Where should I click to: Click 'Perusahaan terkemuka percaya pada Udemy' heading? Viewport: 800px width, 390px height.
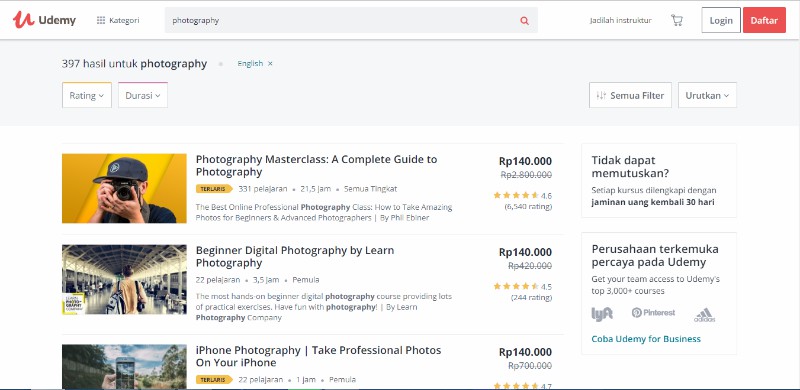point(655,256)
